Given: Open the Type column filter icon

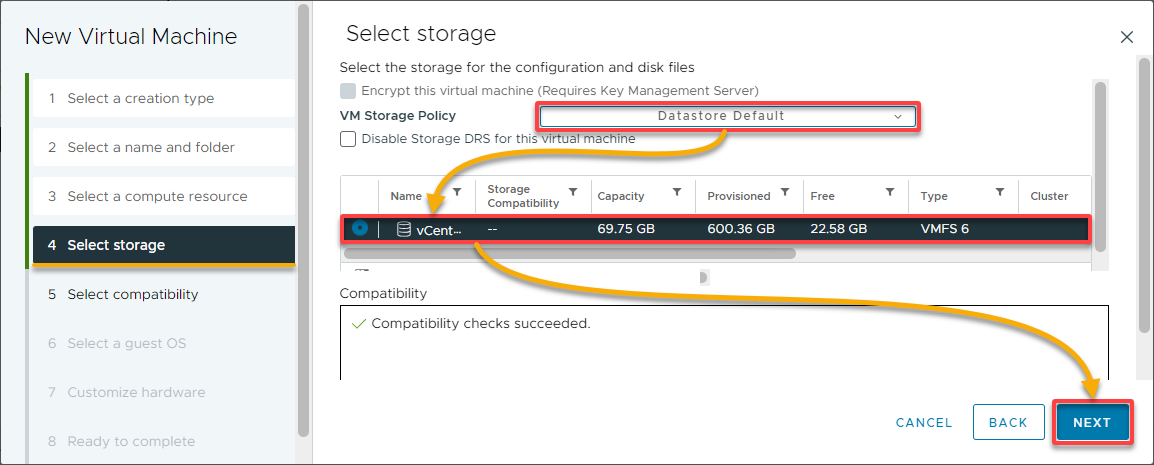Looking at the screenshot, I should coord(1000,192).
